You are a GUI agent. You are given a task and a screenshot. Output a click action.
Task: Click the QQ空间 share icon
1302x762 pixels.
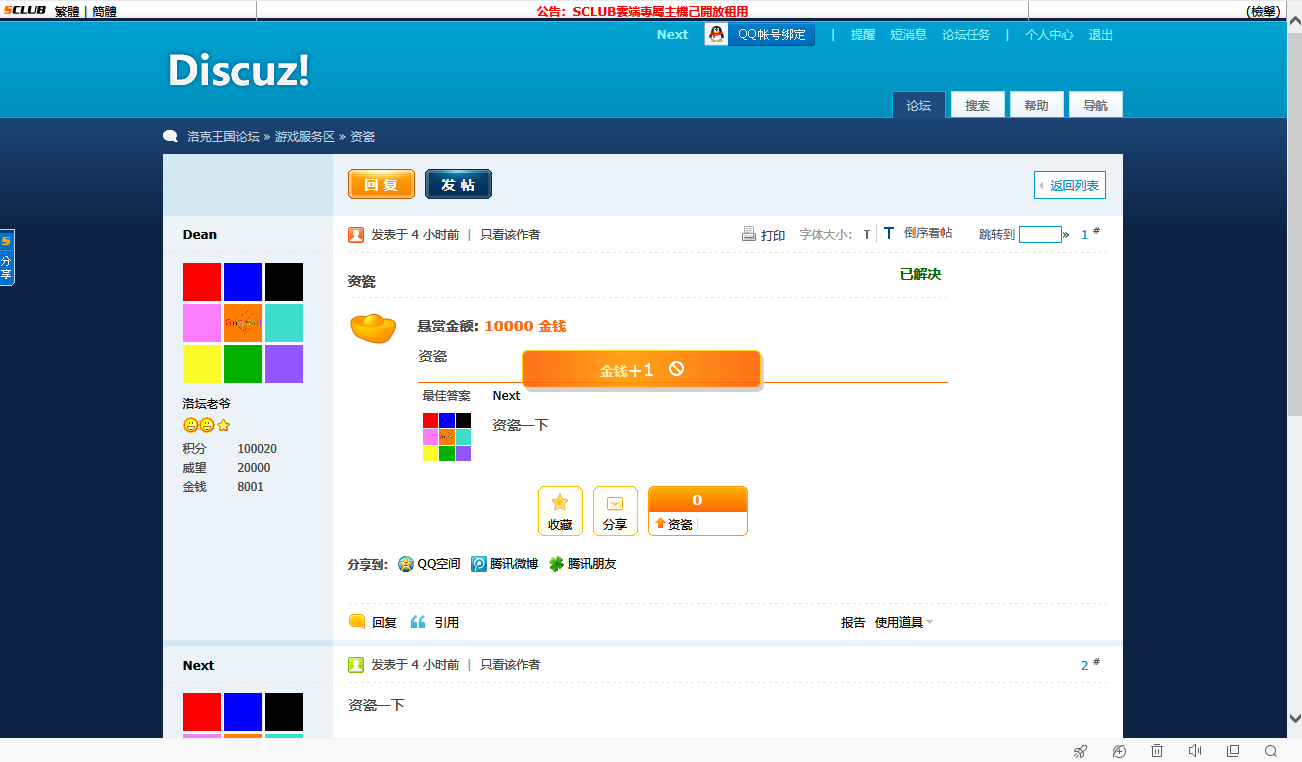[406, 564]
